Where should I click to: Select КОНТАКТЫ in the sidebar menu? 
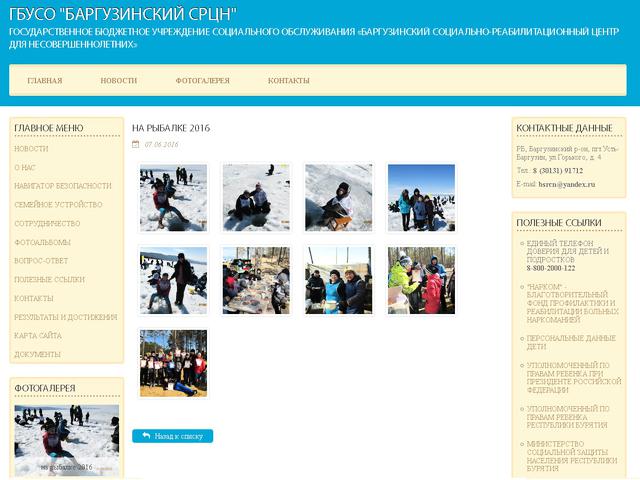coord(34,298)
